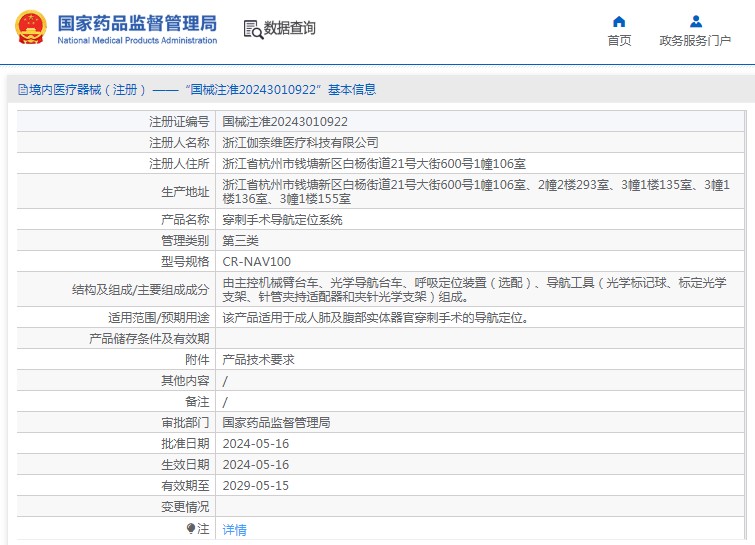Image resolution: width=755 pixels, height=545 pixels.
Task: Click the 备注 row label
Action: [197, 402]
